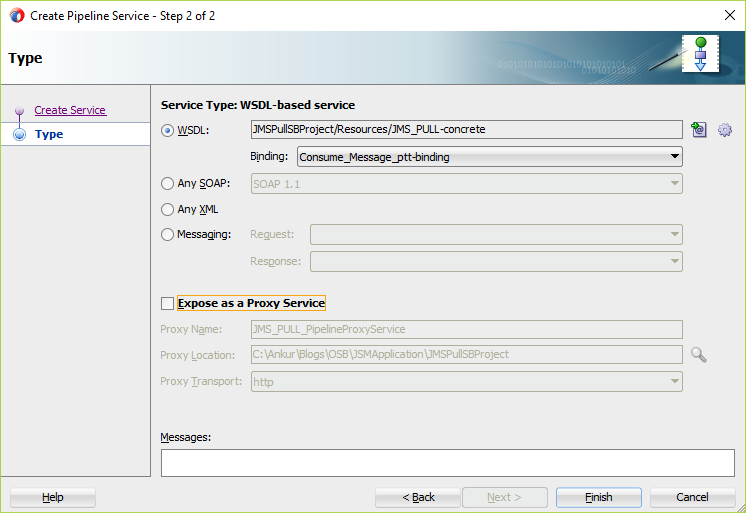Open the Binding dropdown
Viewport: 746px width, 513px height.
490,157
